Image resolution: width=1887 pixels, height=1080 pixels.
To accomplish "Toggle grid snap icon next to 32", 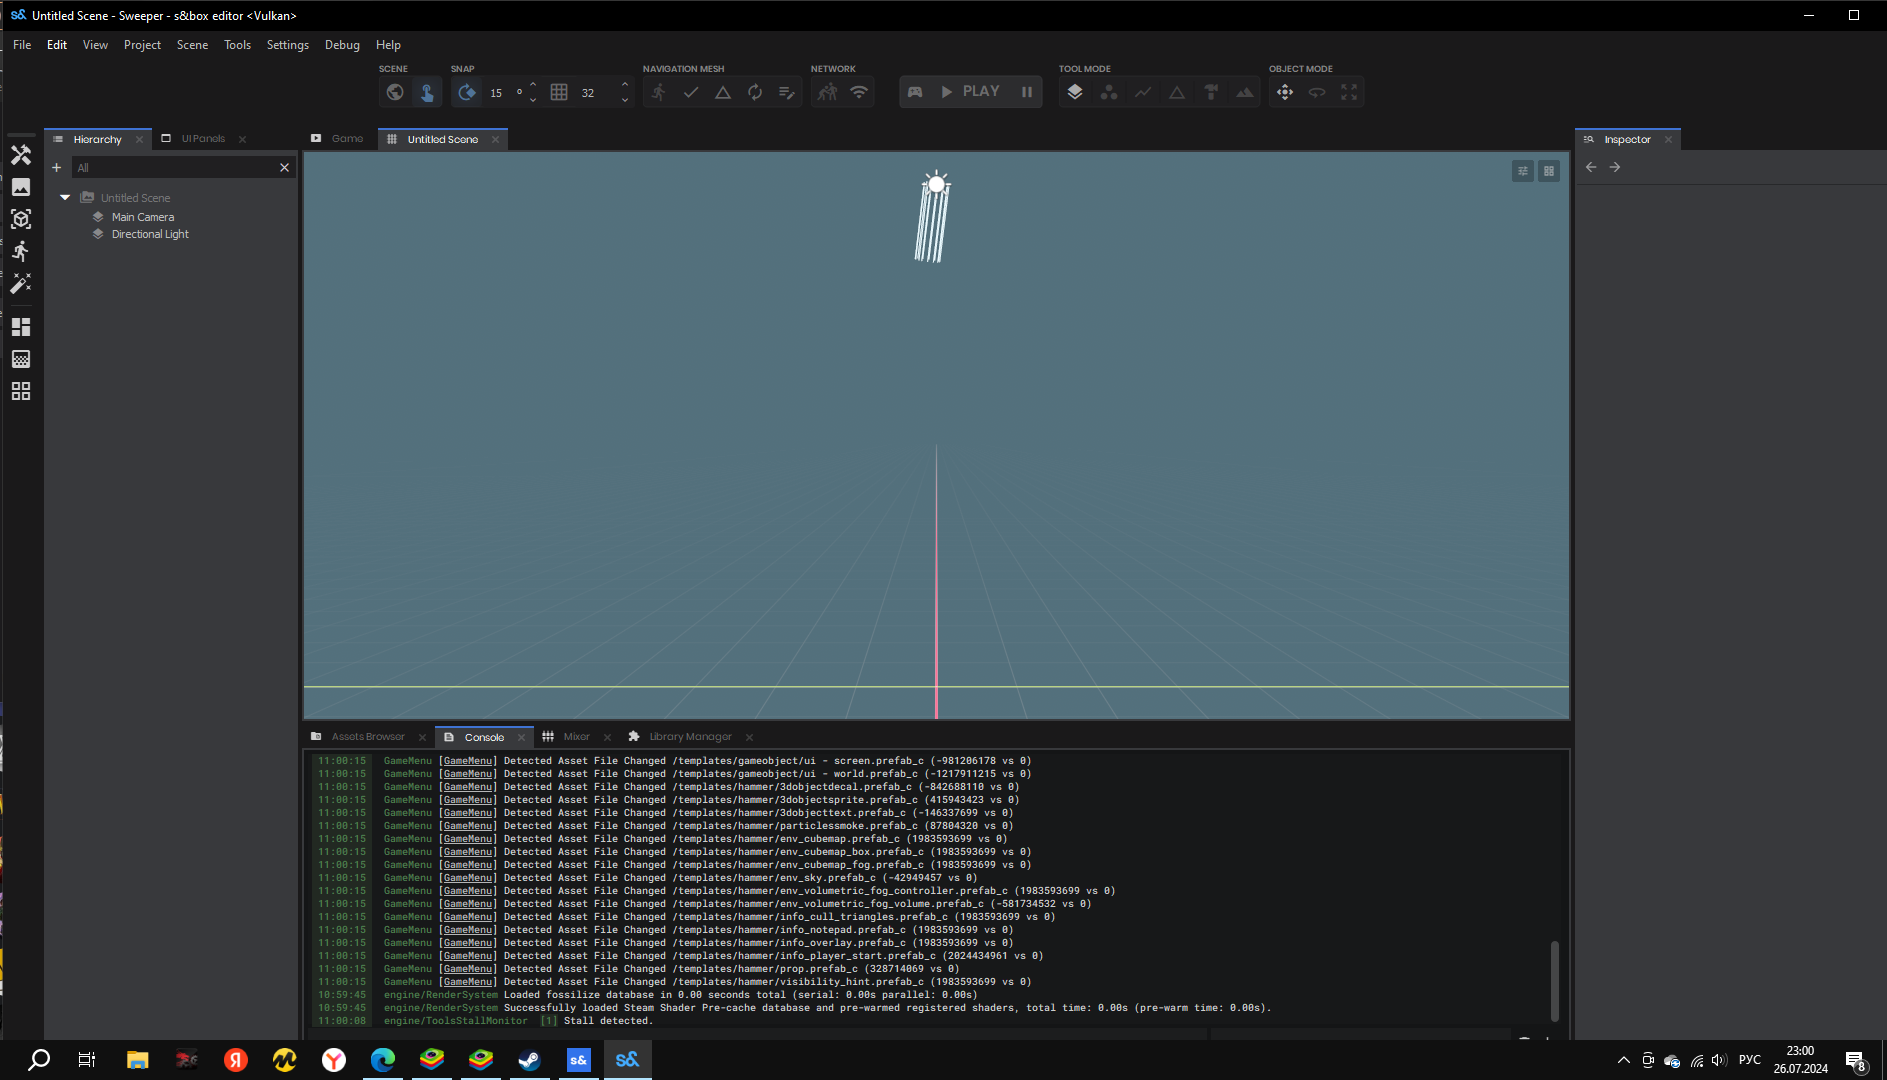I will point(559,92).
